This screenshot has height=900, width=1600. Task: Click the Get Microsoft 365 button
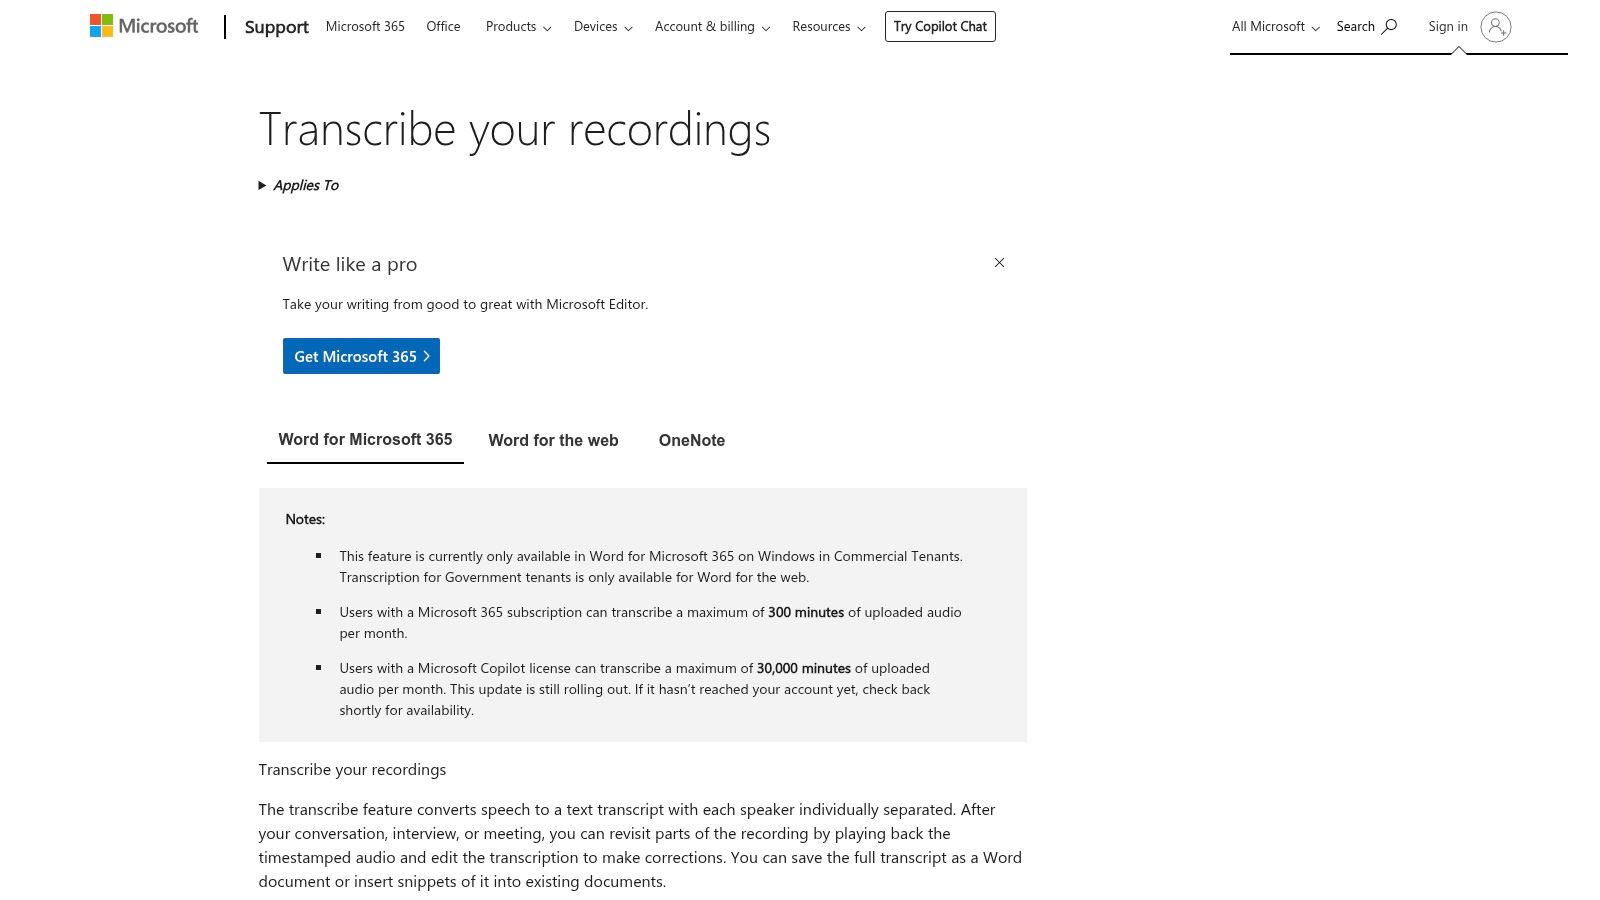(x=356, y=356)
